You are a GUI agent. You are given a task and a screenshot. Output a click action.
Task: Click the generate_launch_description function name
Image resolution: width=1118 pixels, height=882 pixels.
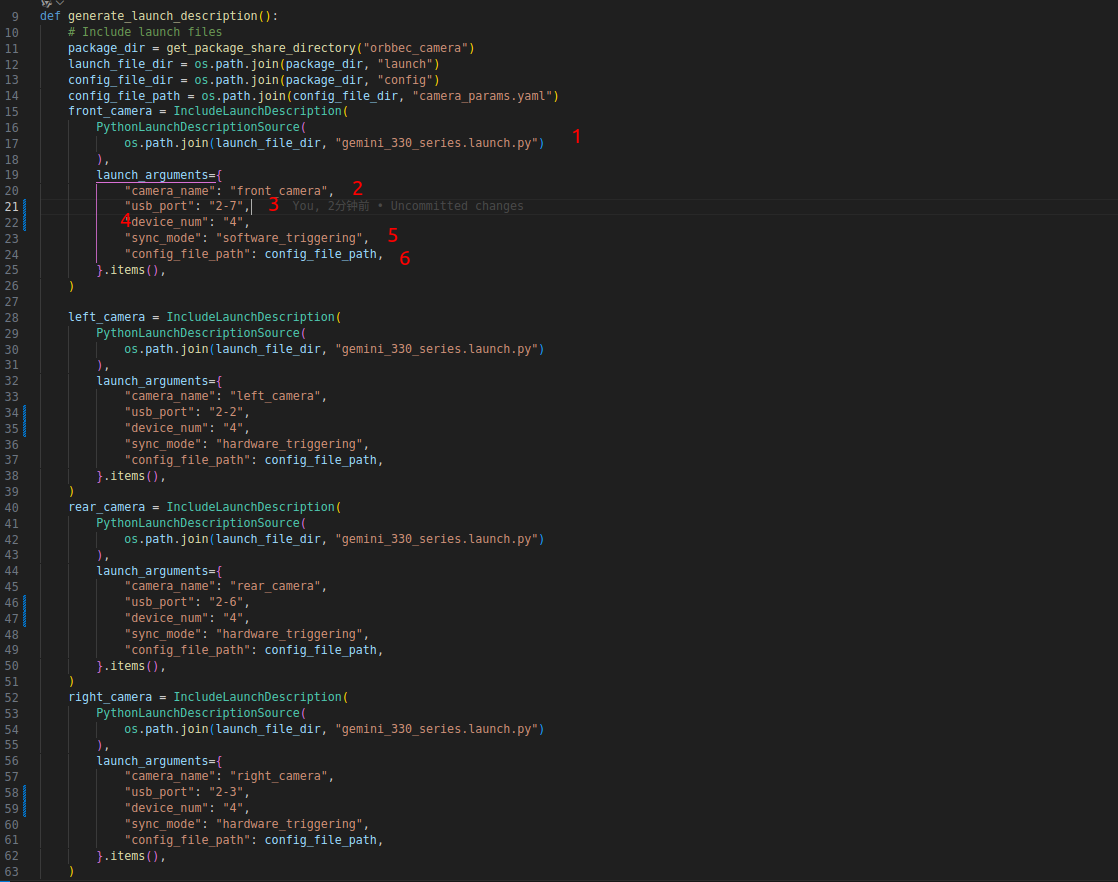point(159,16)
